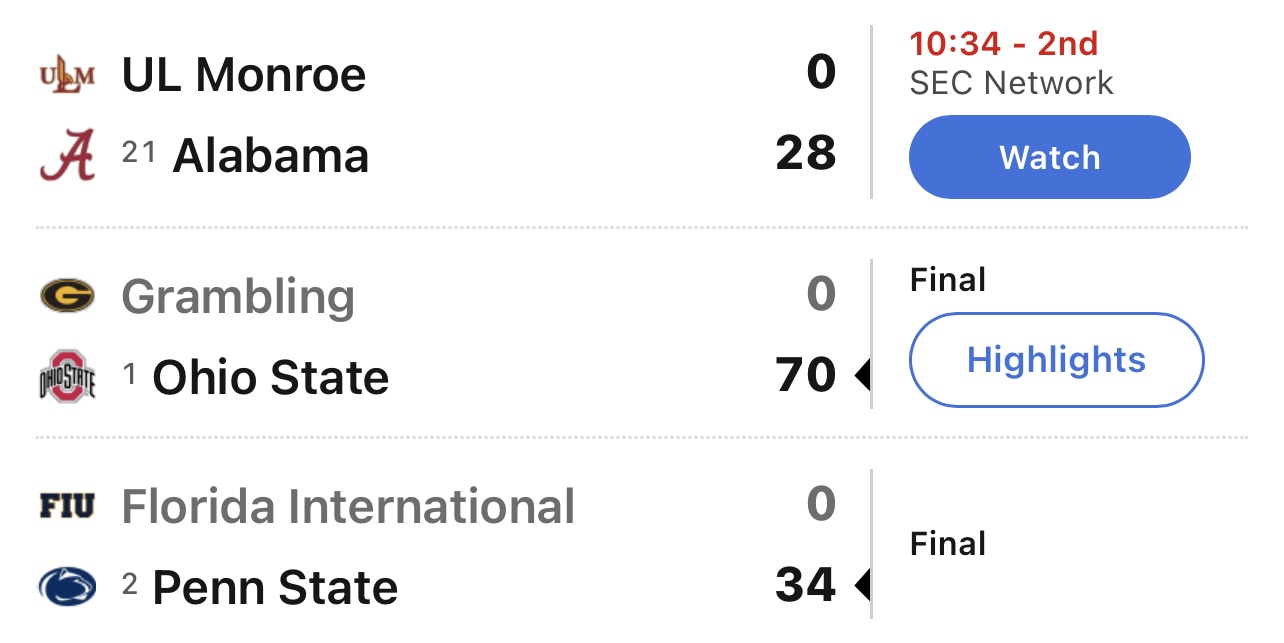Click the winner arrow beside Ohio State's 70

pyautogui.click(x=861, y=377)
